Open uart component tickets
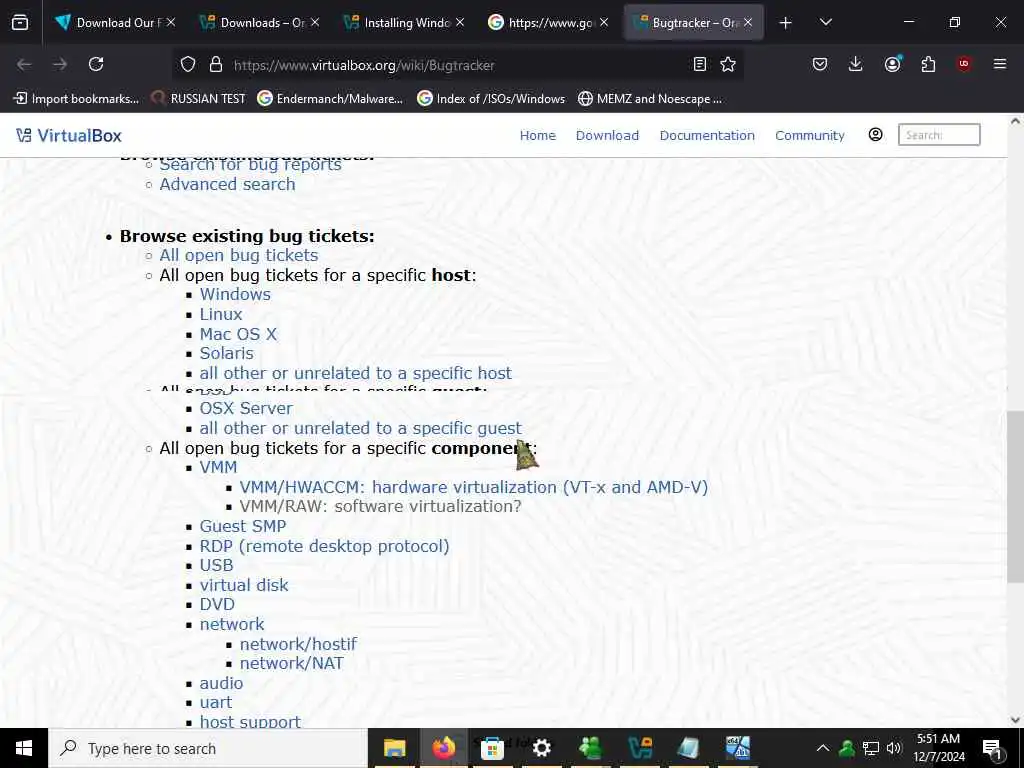This screenshot has height=768, width=1024. (x=216, y=703)
